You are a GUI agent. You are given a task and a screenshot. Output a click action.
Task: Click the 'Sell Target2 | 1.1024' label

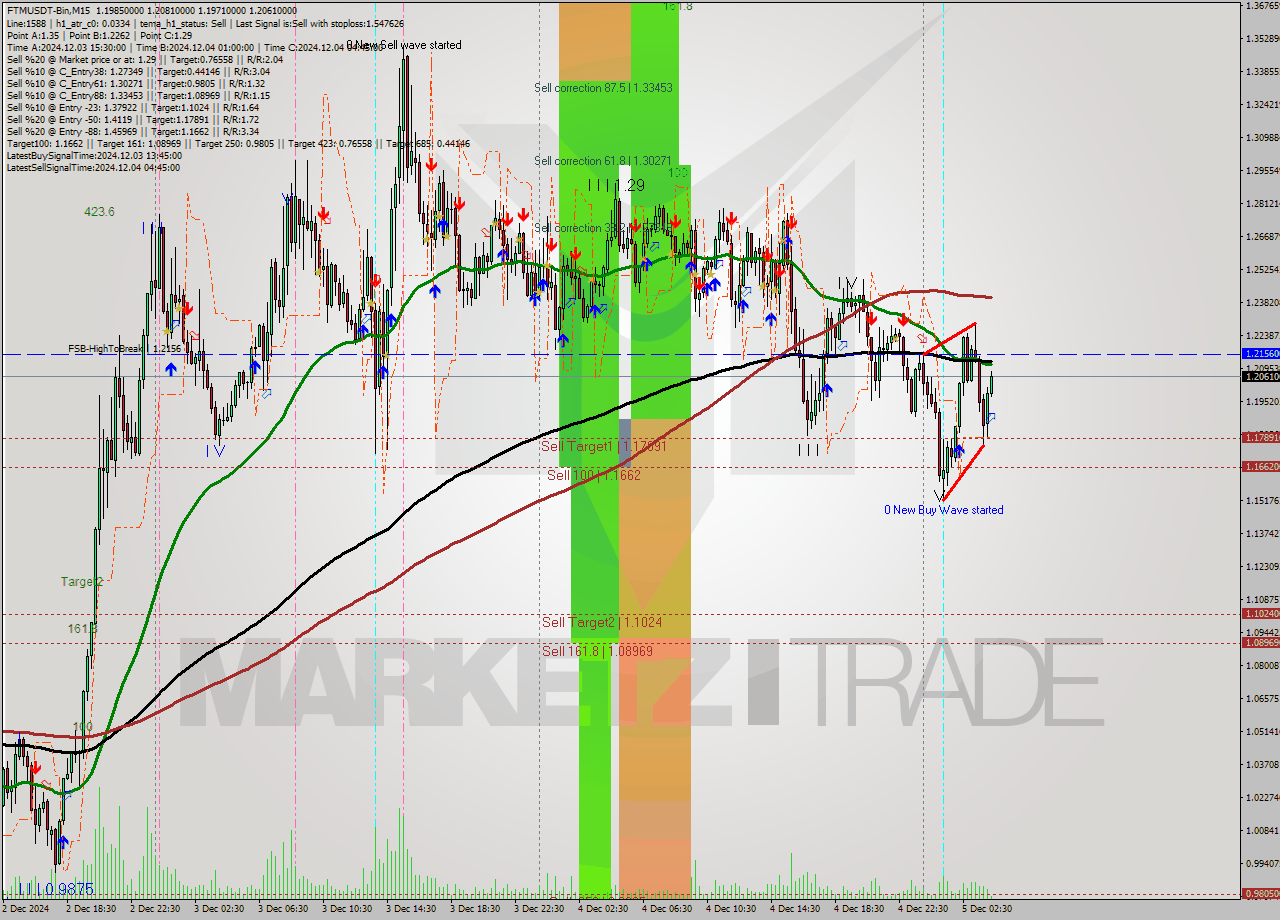602,622
